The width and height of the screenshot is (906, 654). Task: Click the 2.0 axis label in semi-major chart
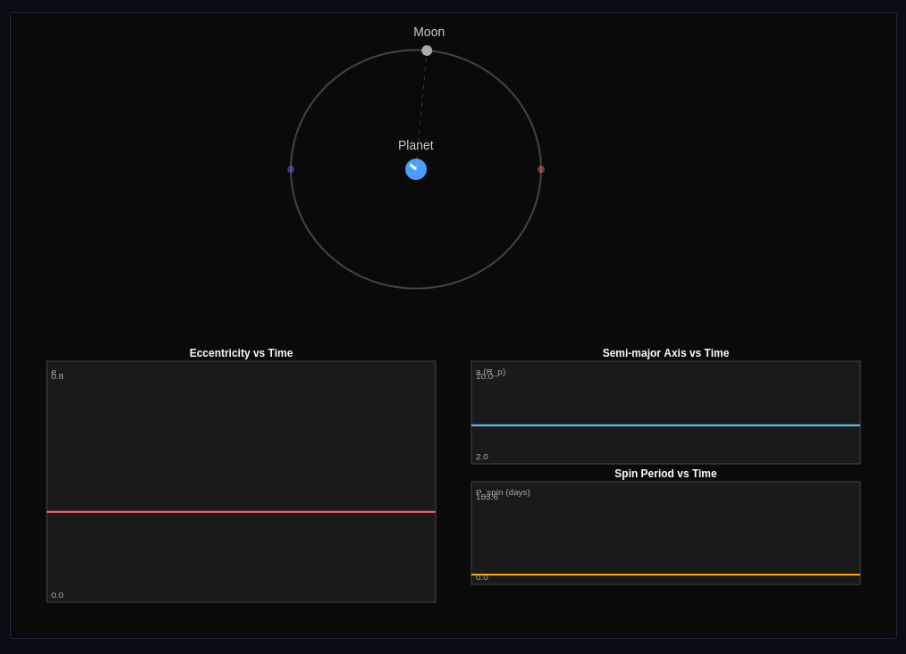[x=482, y=456]
